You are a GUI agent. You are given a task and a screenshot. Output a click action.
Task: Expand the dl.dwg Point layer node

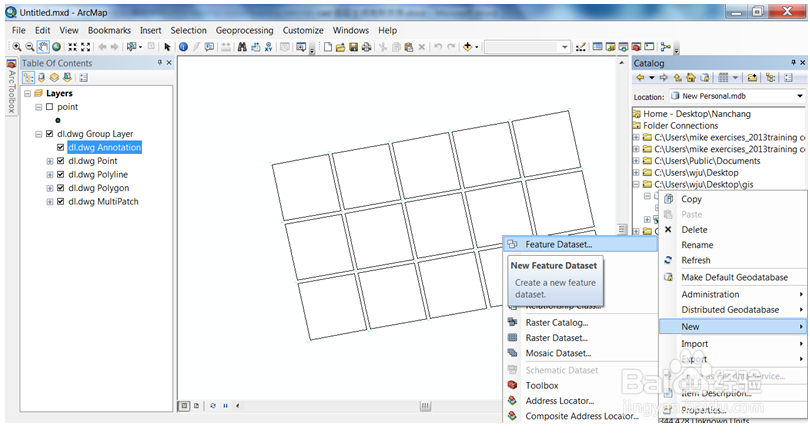[50, 161]
